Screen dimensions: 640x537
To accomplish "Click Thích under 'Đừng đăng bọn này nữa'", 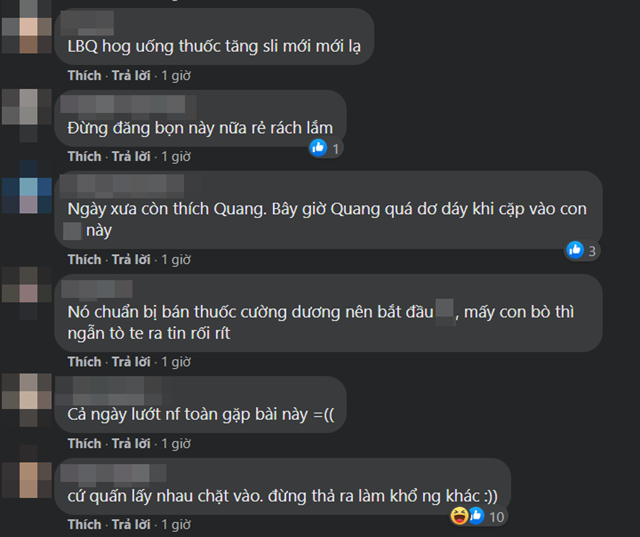I will [x=84, y=156].
